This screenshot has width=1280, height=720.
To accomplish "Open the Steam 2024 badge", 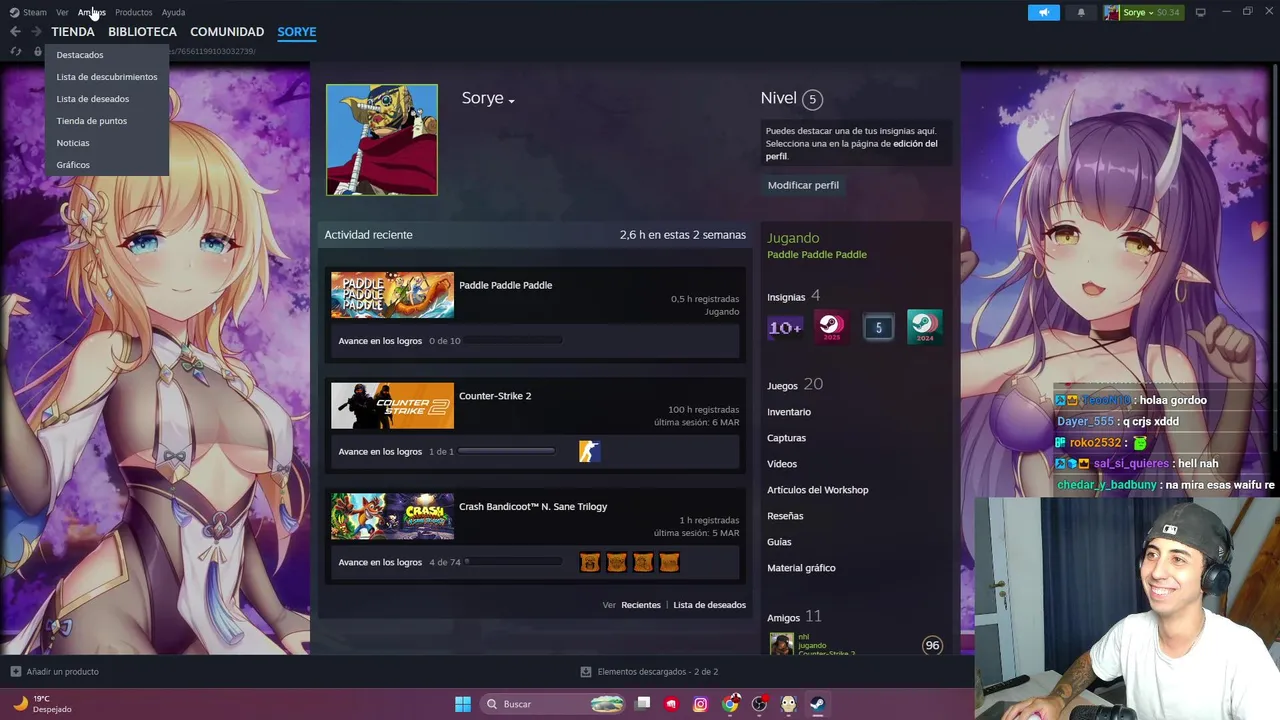I will tap(924, 327).
